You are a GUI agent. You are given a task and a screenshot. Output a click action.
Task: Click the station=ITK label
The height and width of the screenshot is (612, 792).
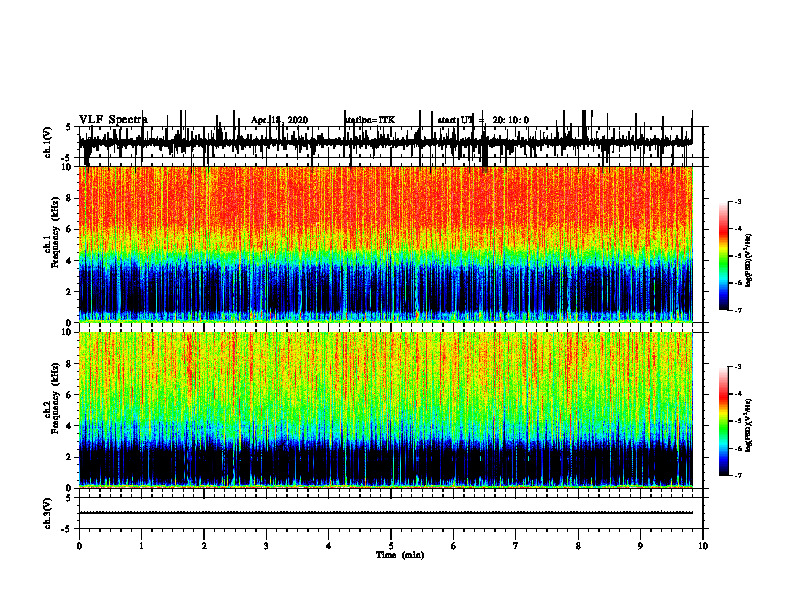[370, 120]
